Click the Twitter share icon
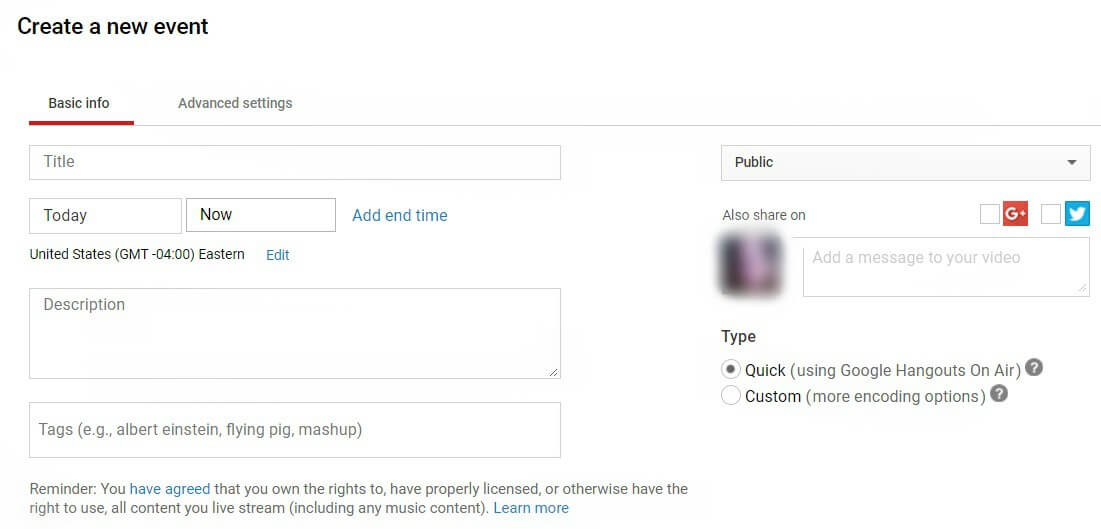The image size is (1101, 529). [x=1077, y=214]
